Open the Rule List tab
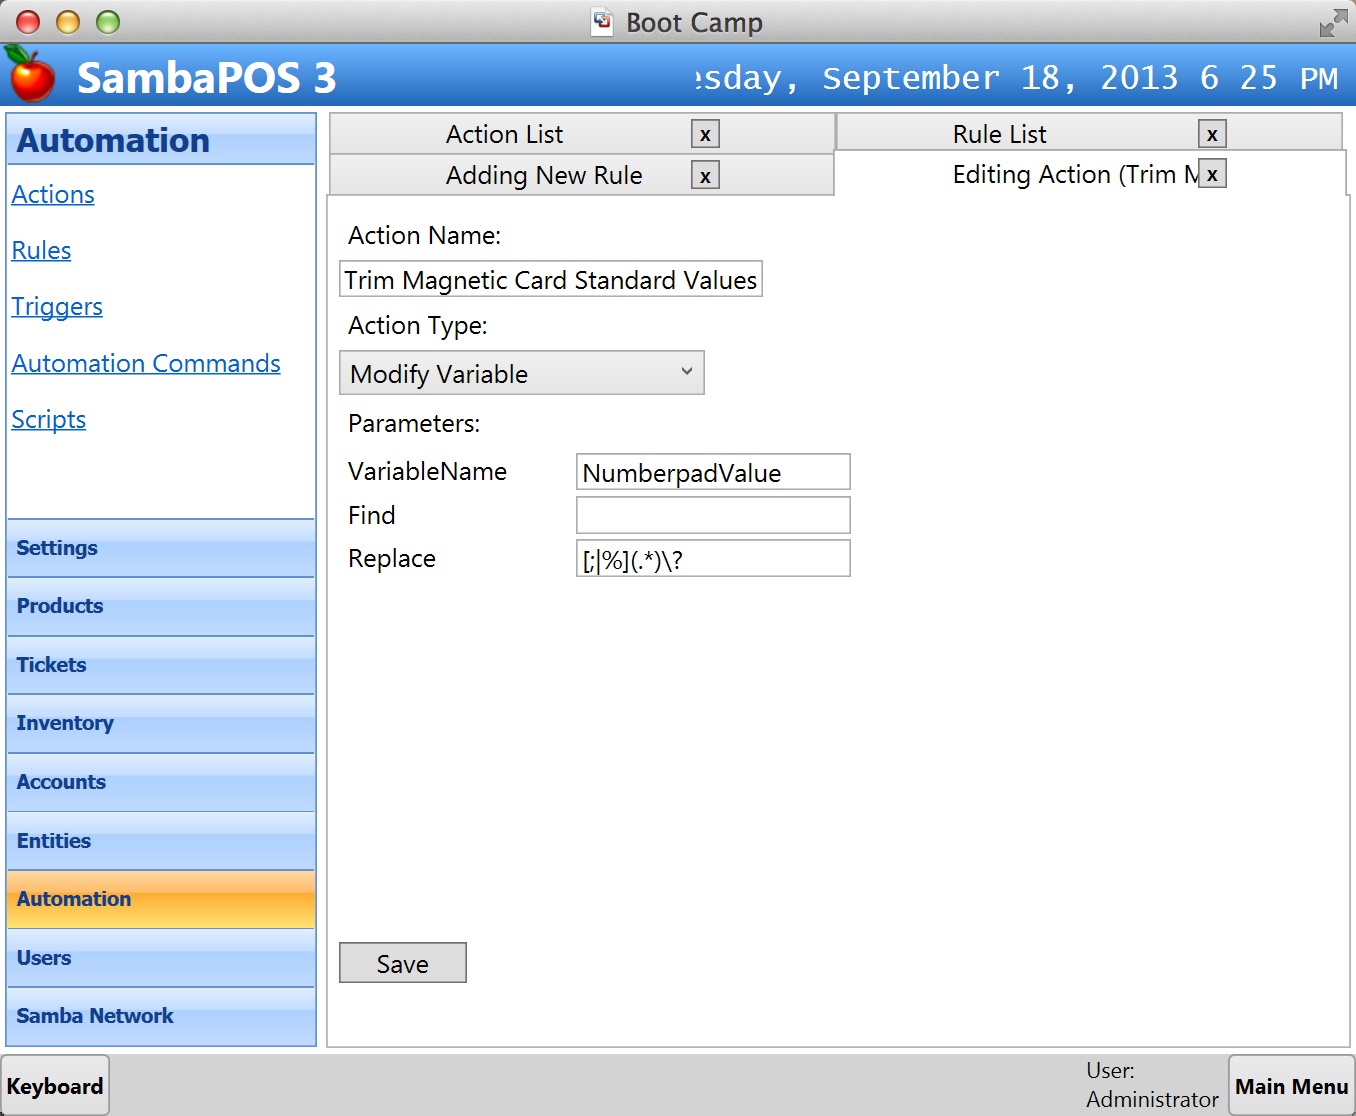 coord(999,135)
